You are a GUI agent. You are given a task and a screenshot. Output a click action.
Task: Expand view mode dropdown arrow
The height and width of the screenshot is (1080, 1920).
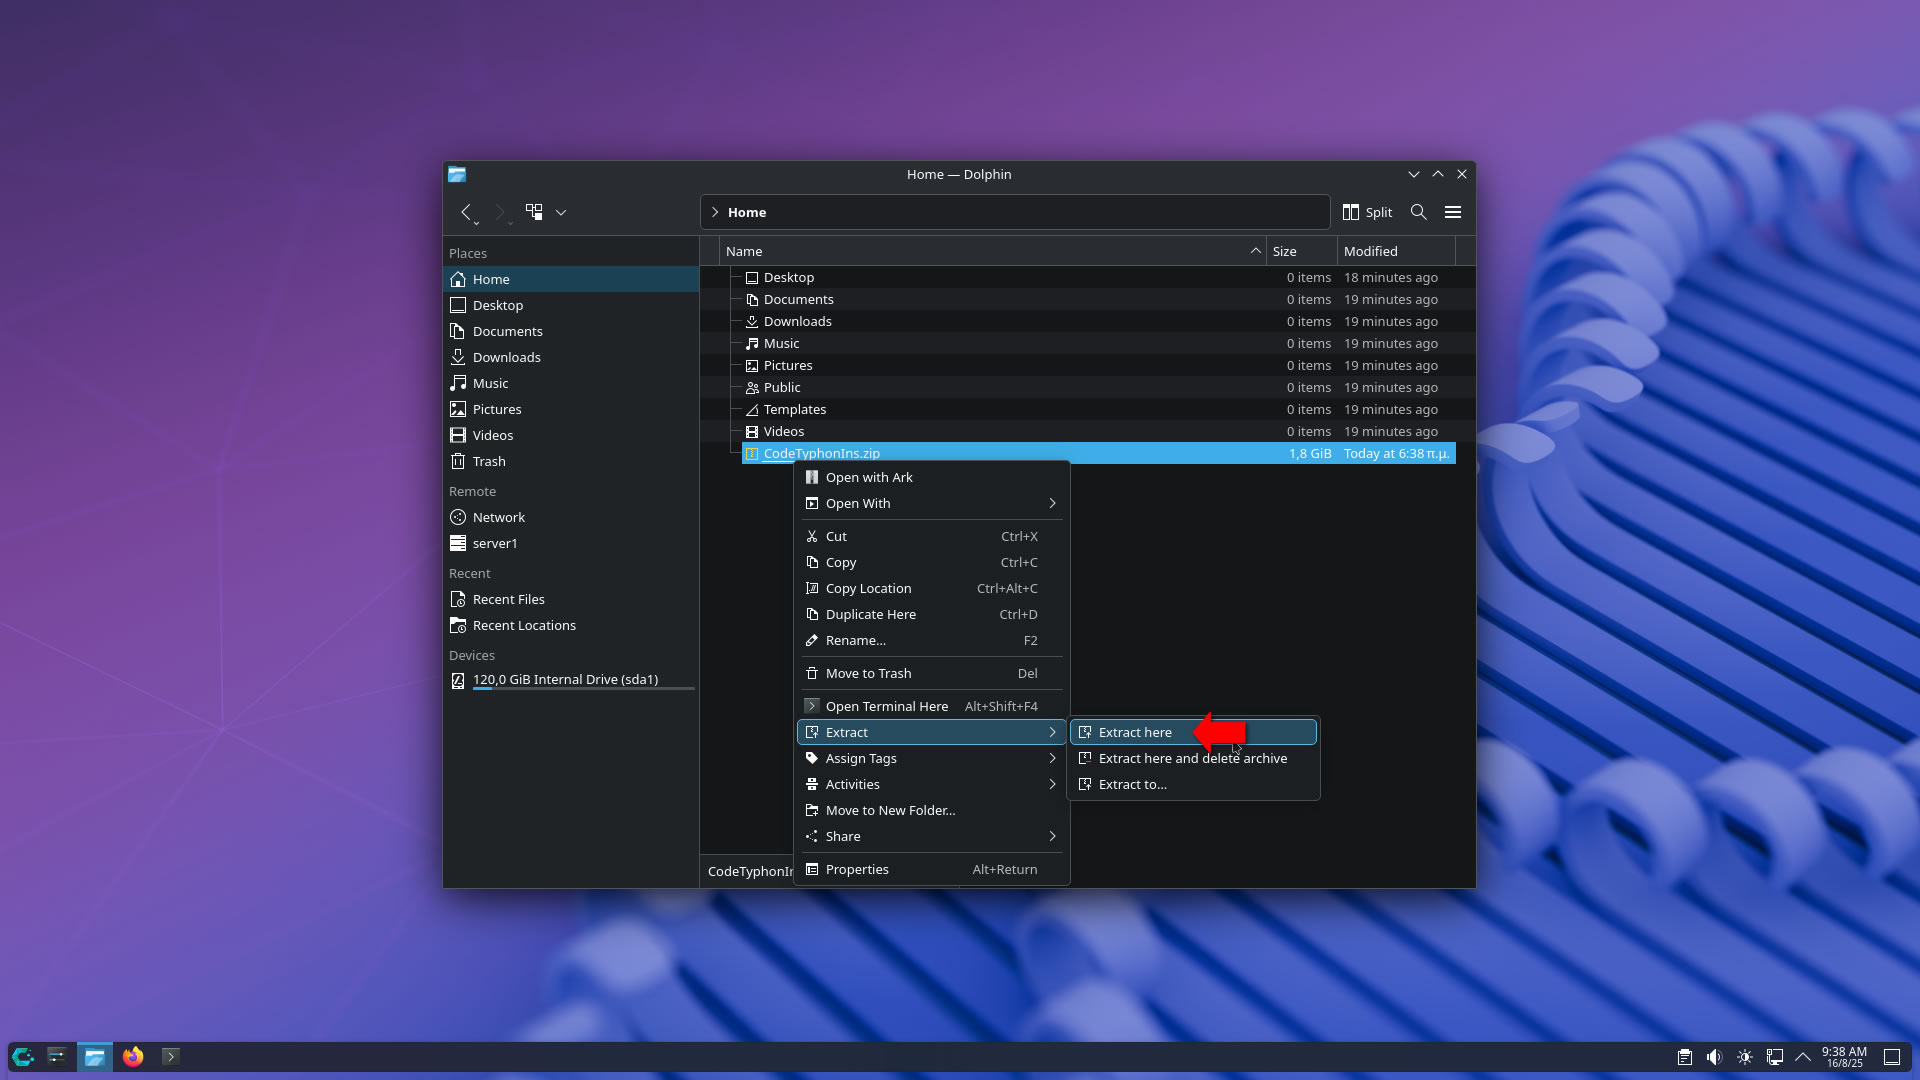coord(561,212)
